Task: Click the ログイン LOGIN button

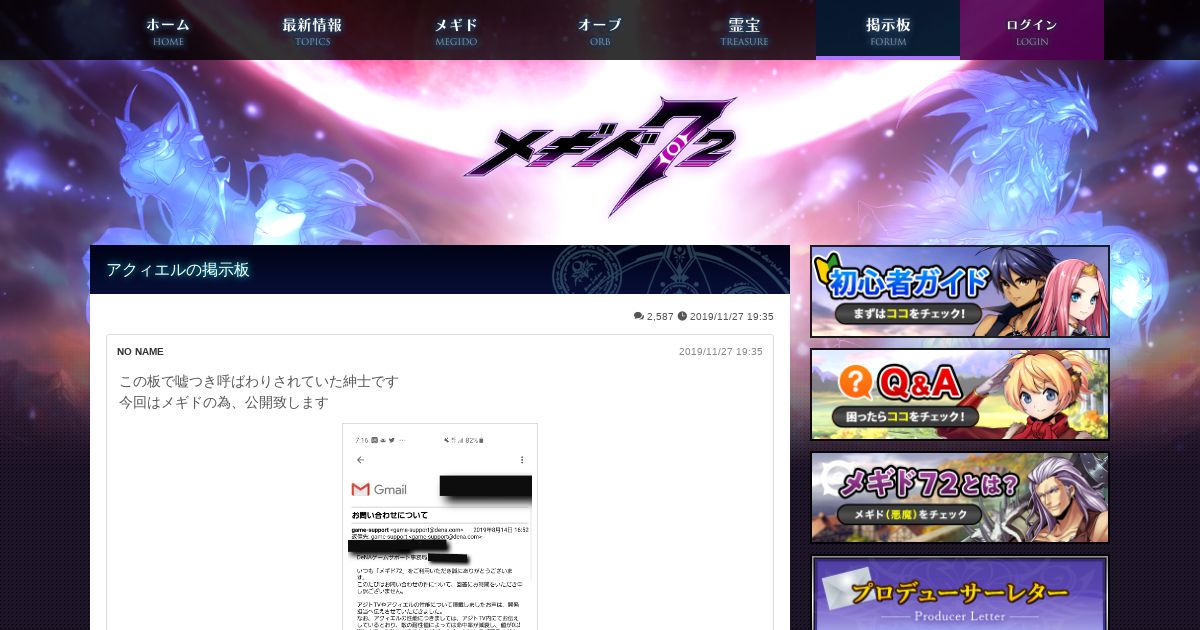Action: [1032, 30]
